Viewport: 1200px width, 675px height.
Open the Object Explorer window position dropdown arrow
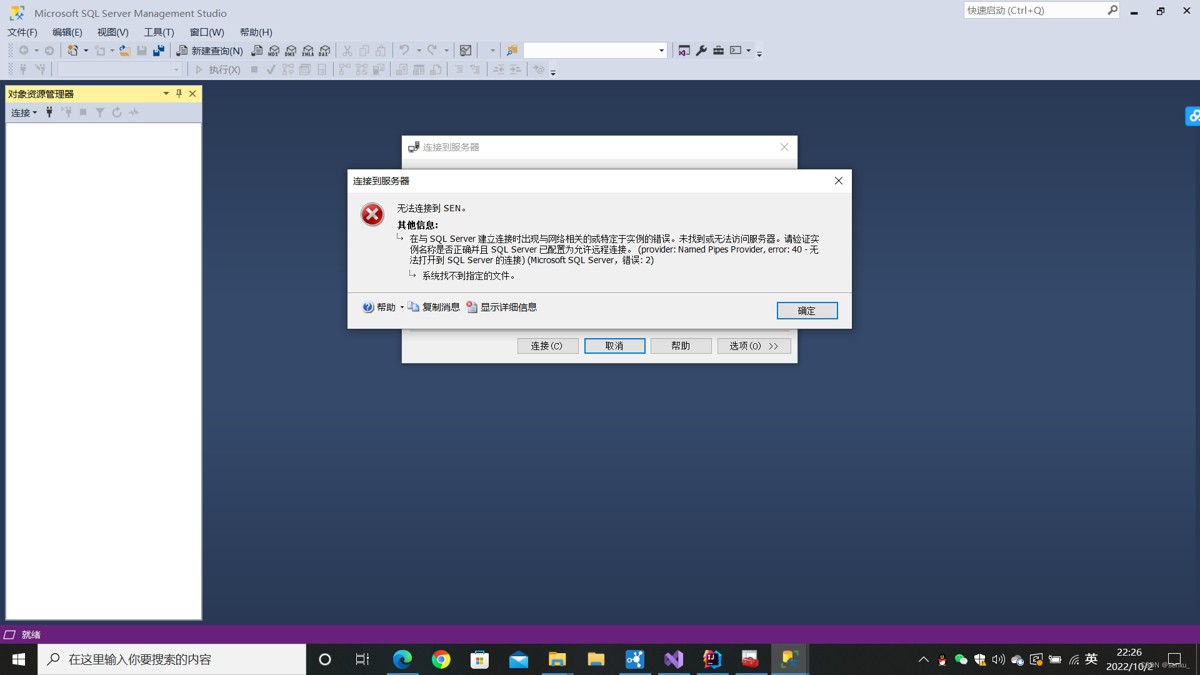coord(166,94)
